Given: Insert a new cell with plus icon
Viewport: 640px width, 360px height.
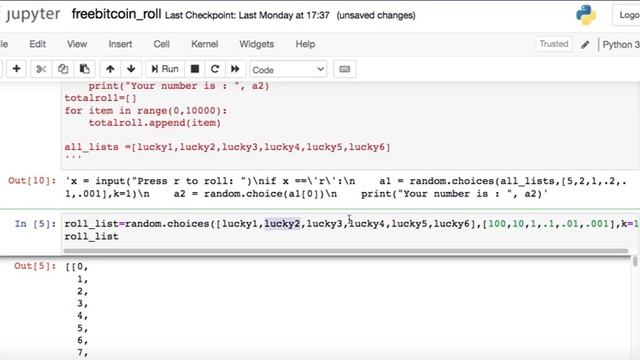Looking at the screenshot, I should point(16,69).
